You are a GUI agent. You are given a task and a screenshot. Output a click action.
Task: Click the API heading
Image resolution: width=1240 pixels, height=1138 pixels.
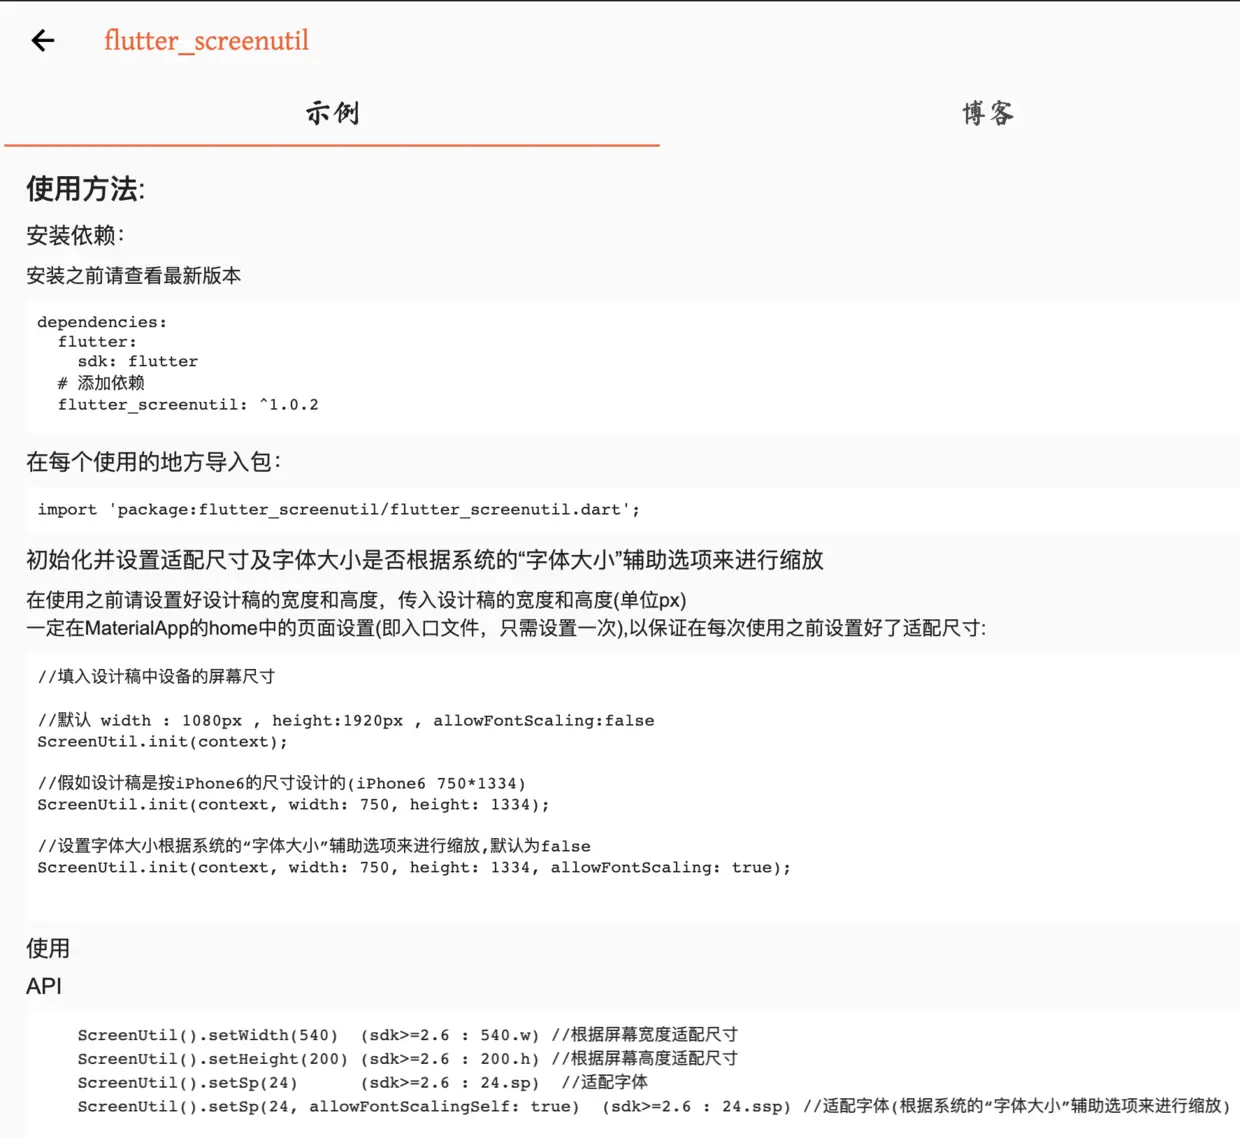click(x=44, y=986)
